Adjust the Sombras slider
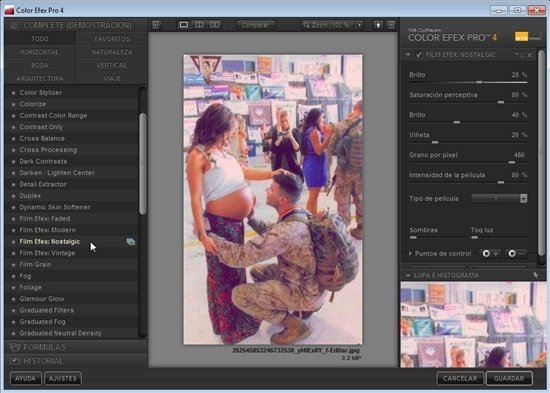 (413, 238)
